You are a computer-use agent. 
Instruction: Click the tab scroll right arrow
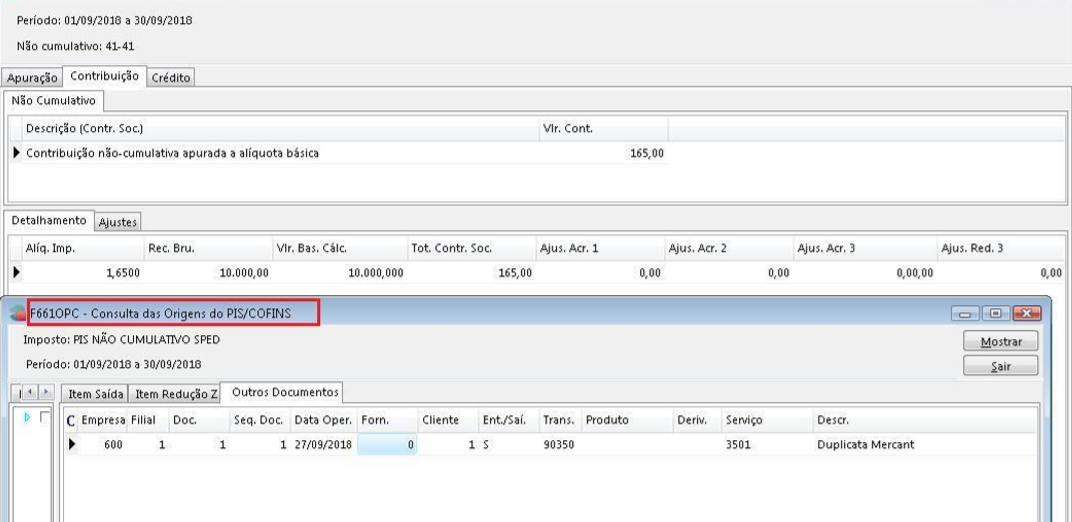[x=45, y=392]
